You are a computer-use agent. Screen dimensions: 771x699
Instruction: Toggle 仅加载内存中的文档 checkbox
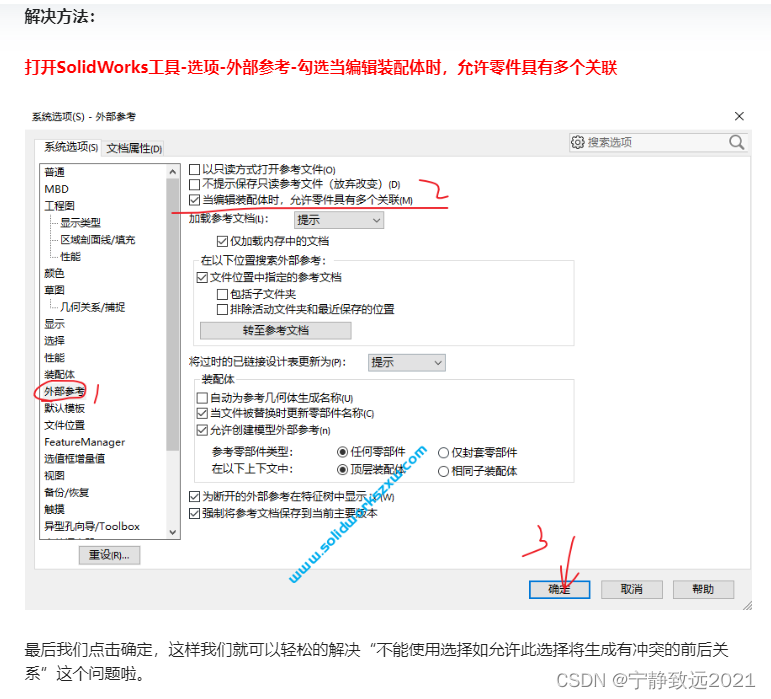(x=222, y=241)
